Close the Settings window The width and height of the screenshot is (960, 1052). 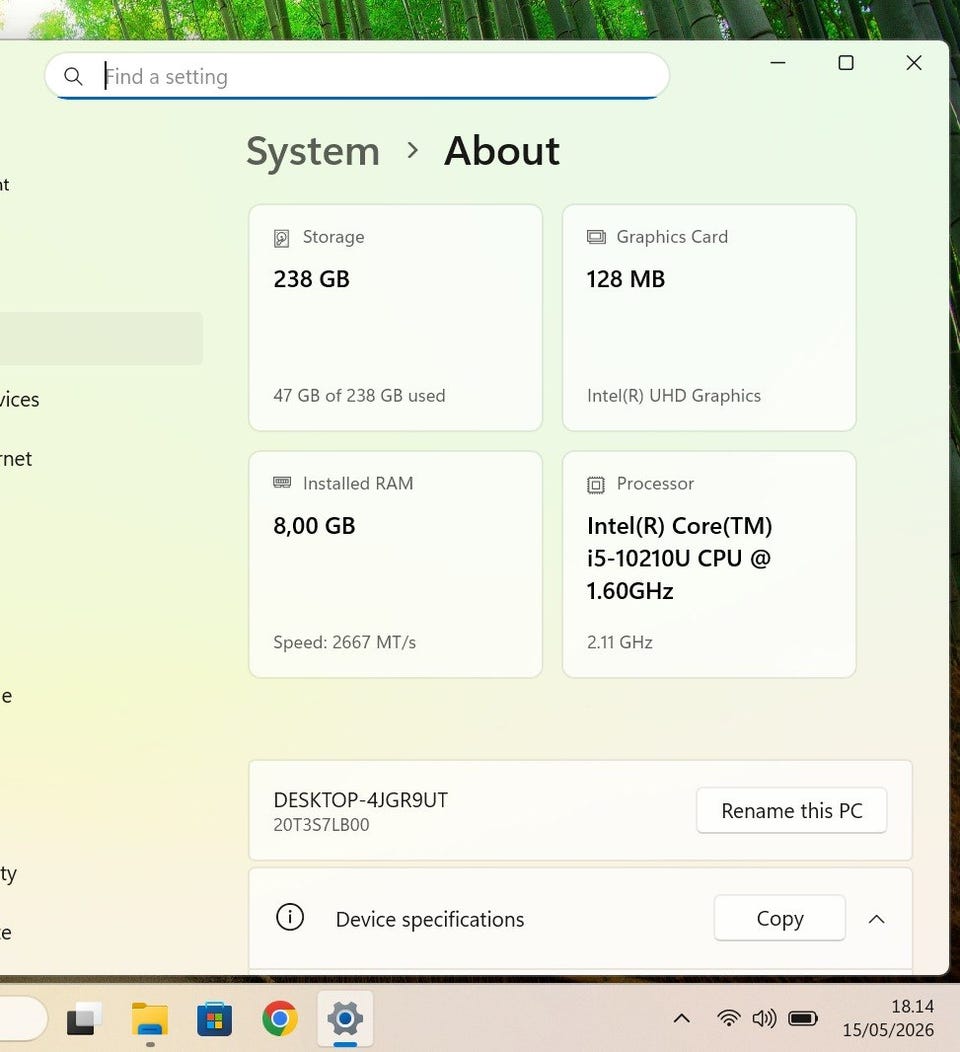914,62
